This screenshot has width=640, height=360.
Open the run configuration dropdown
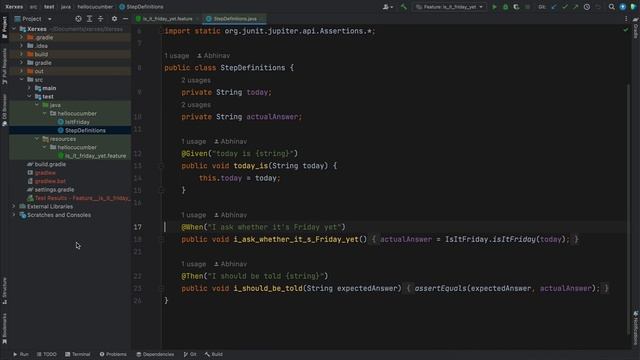coord(449,7)
